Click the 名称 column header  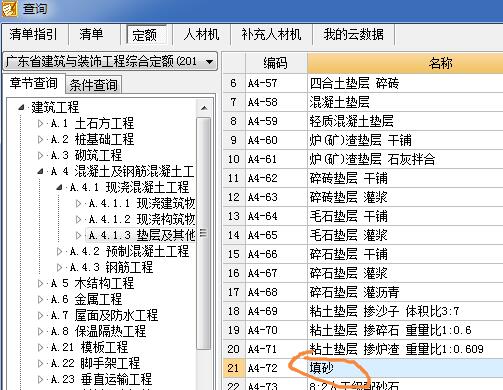405,63
